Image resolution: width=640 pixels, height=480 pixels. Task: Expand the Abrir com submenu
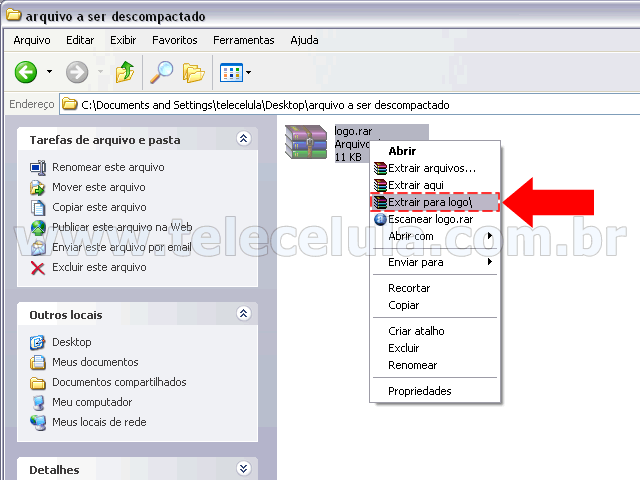tap(435, 236)
